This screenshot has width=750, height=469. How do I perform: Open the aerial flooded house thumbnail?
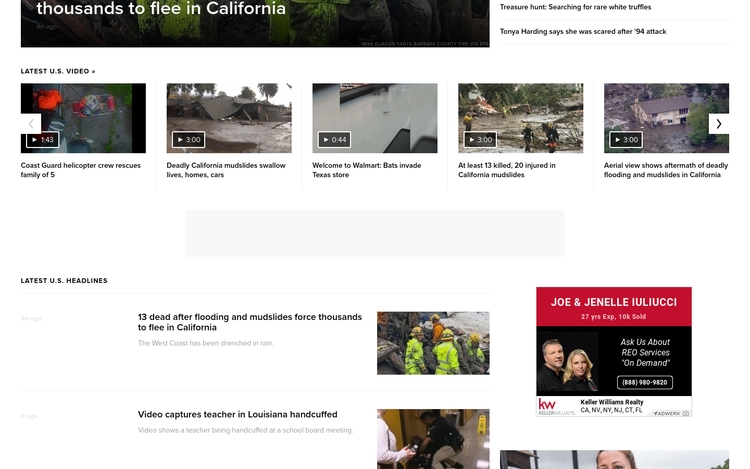666,118
